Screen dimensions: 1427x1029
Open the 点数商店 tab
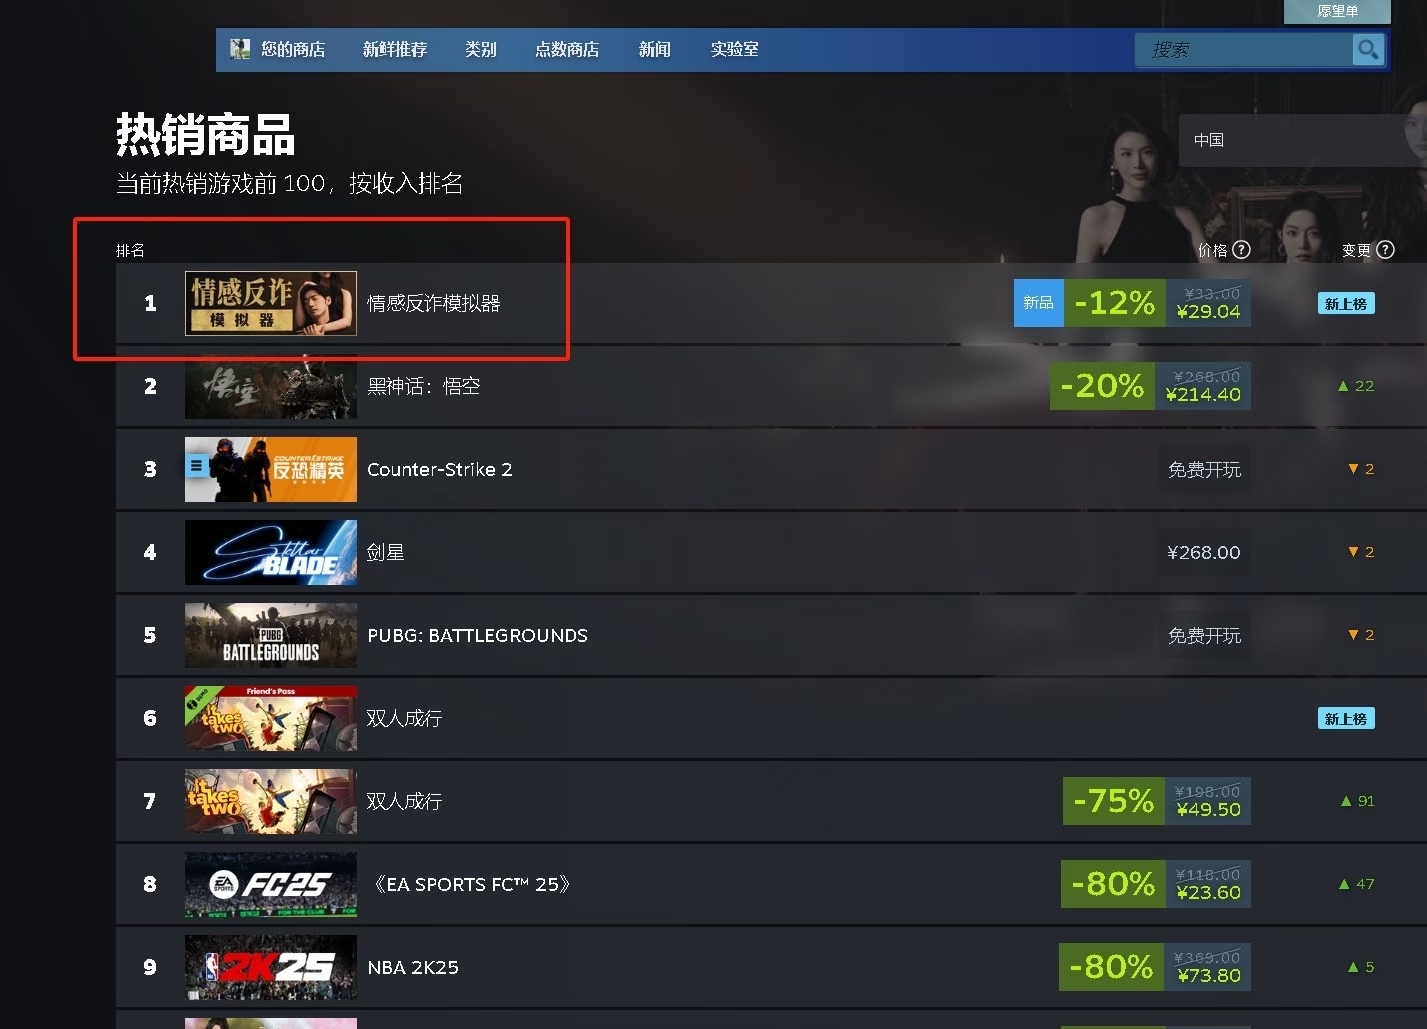(x=567, y=49)
